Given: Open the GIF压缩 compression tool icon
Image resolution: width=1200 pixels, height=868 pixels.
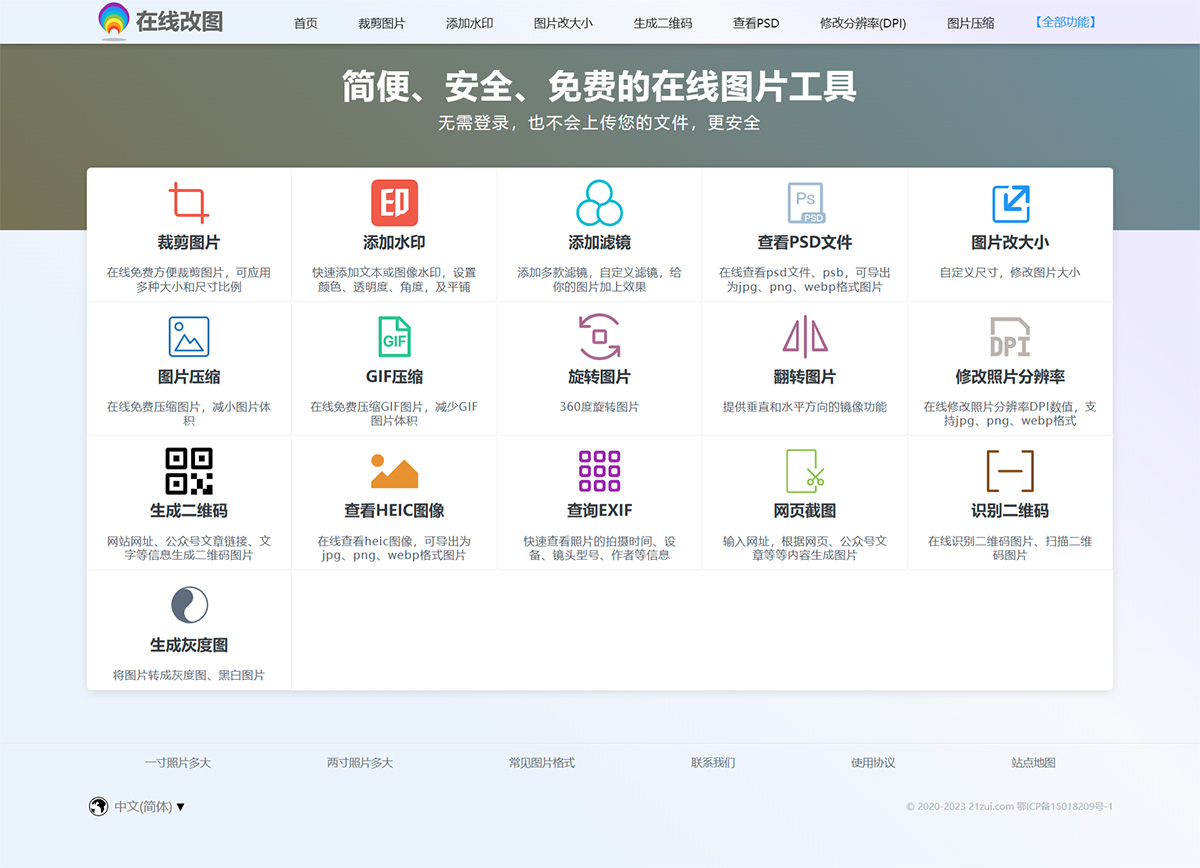Looking at the screenshot, I should (x=394, y=337).
